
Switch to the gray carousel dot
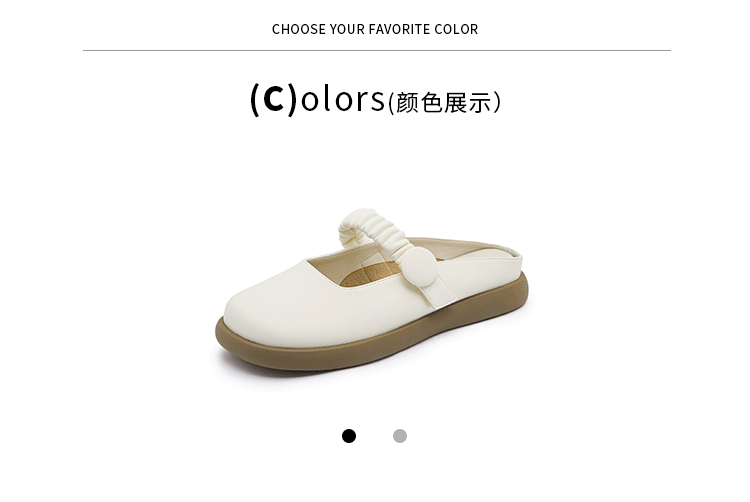400,436
